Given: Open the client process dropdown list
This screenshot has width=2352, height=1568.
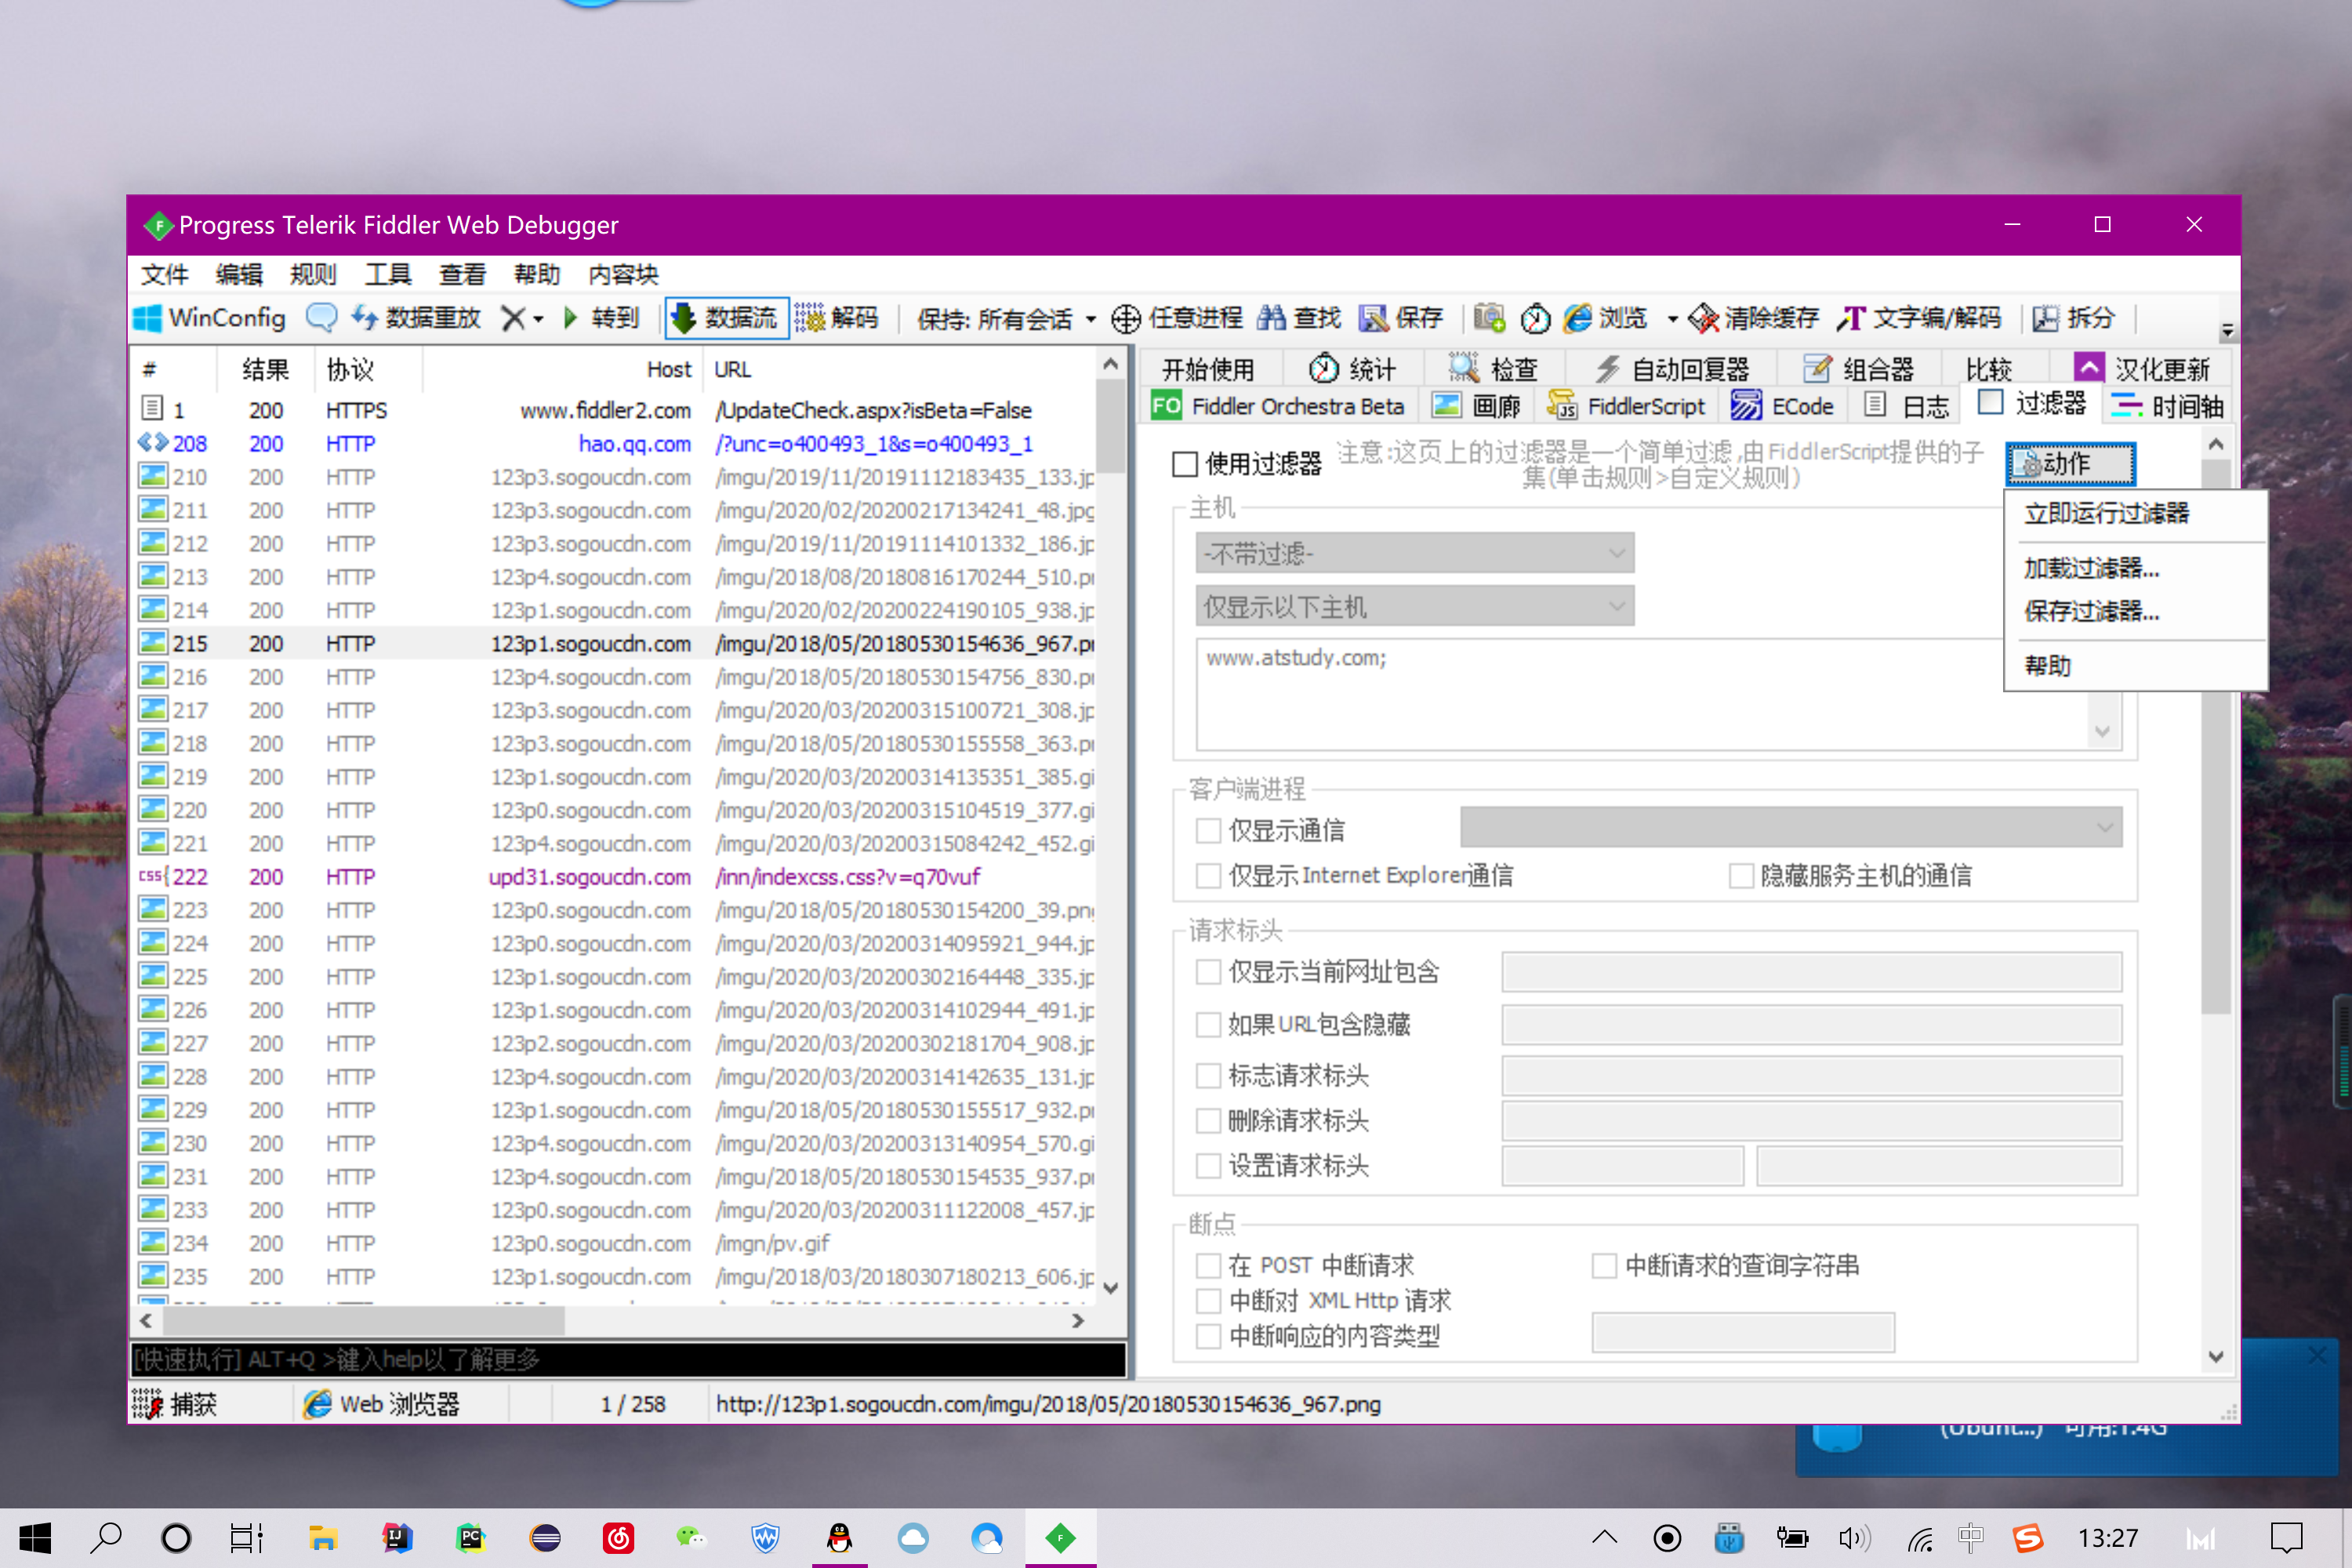Looking at the screenshot, I should tap(1791, 827).
